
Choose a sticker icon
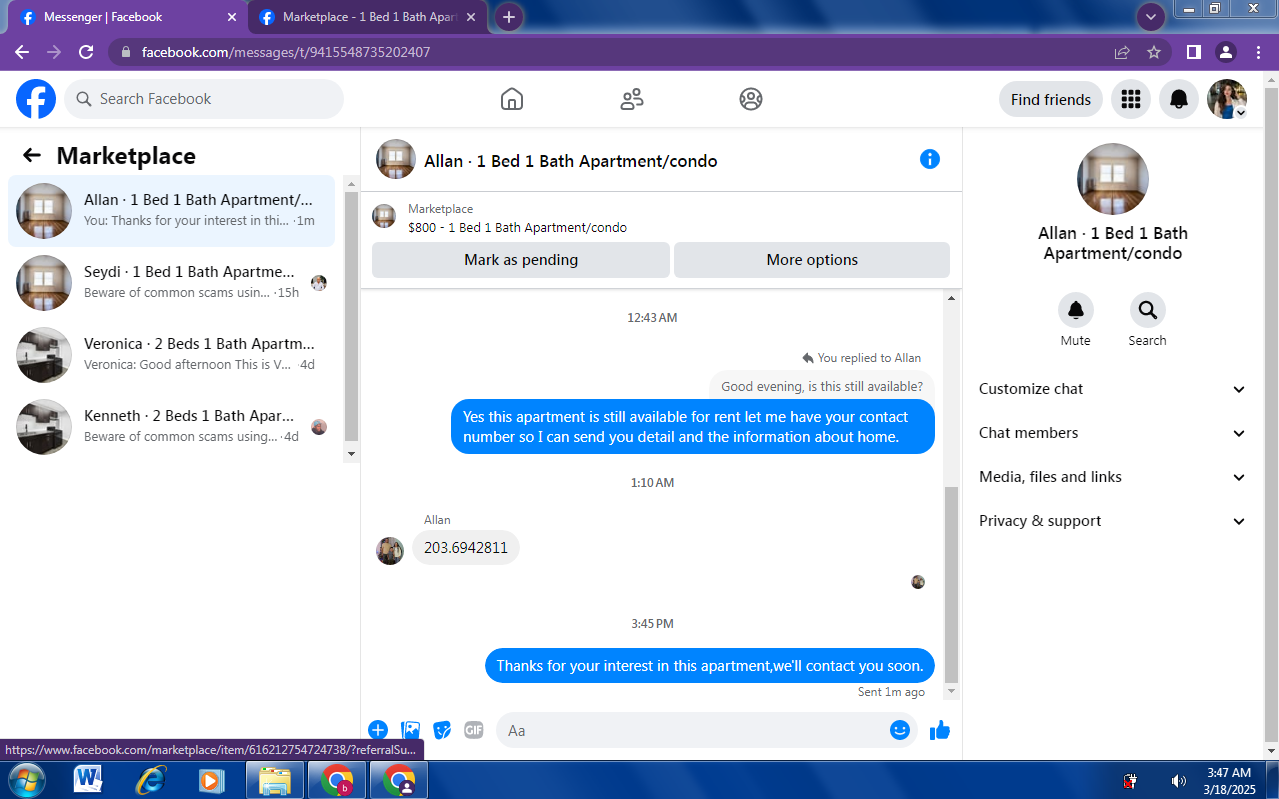point(442,730)
